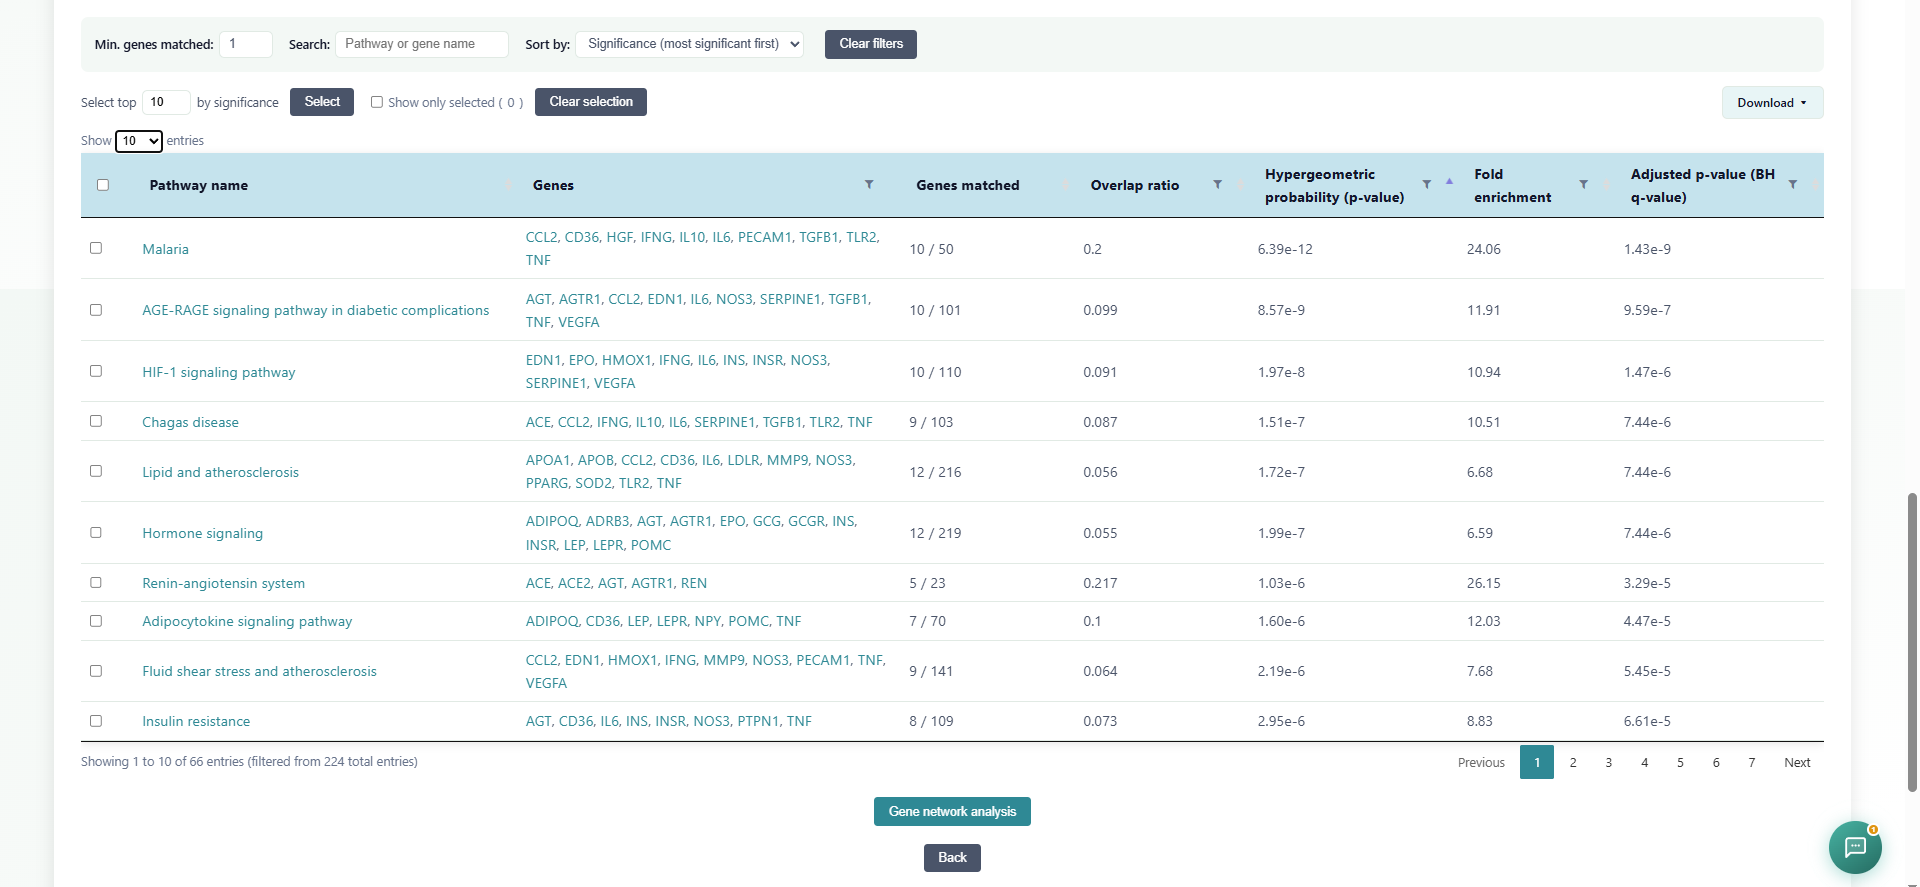1920x887 pixels.
Task: Check the Insulin resistance row checkbox
Action: pyautogui.click(x=96, y=720)
